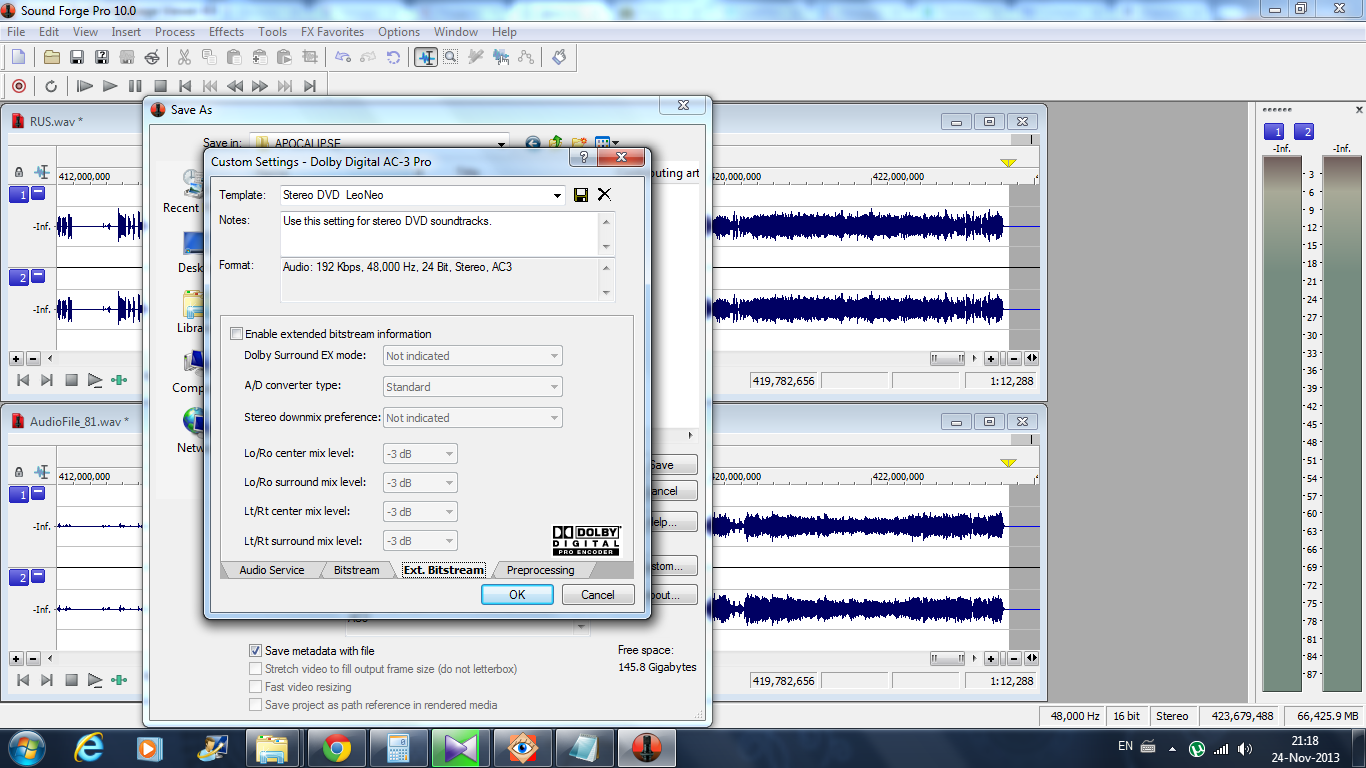Click the Create new folder icon

click(579, 143)
